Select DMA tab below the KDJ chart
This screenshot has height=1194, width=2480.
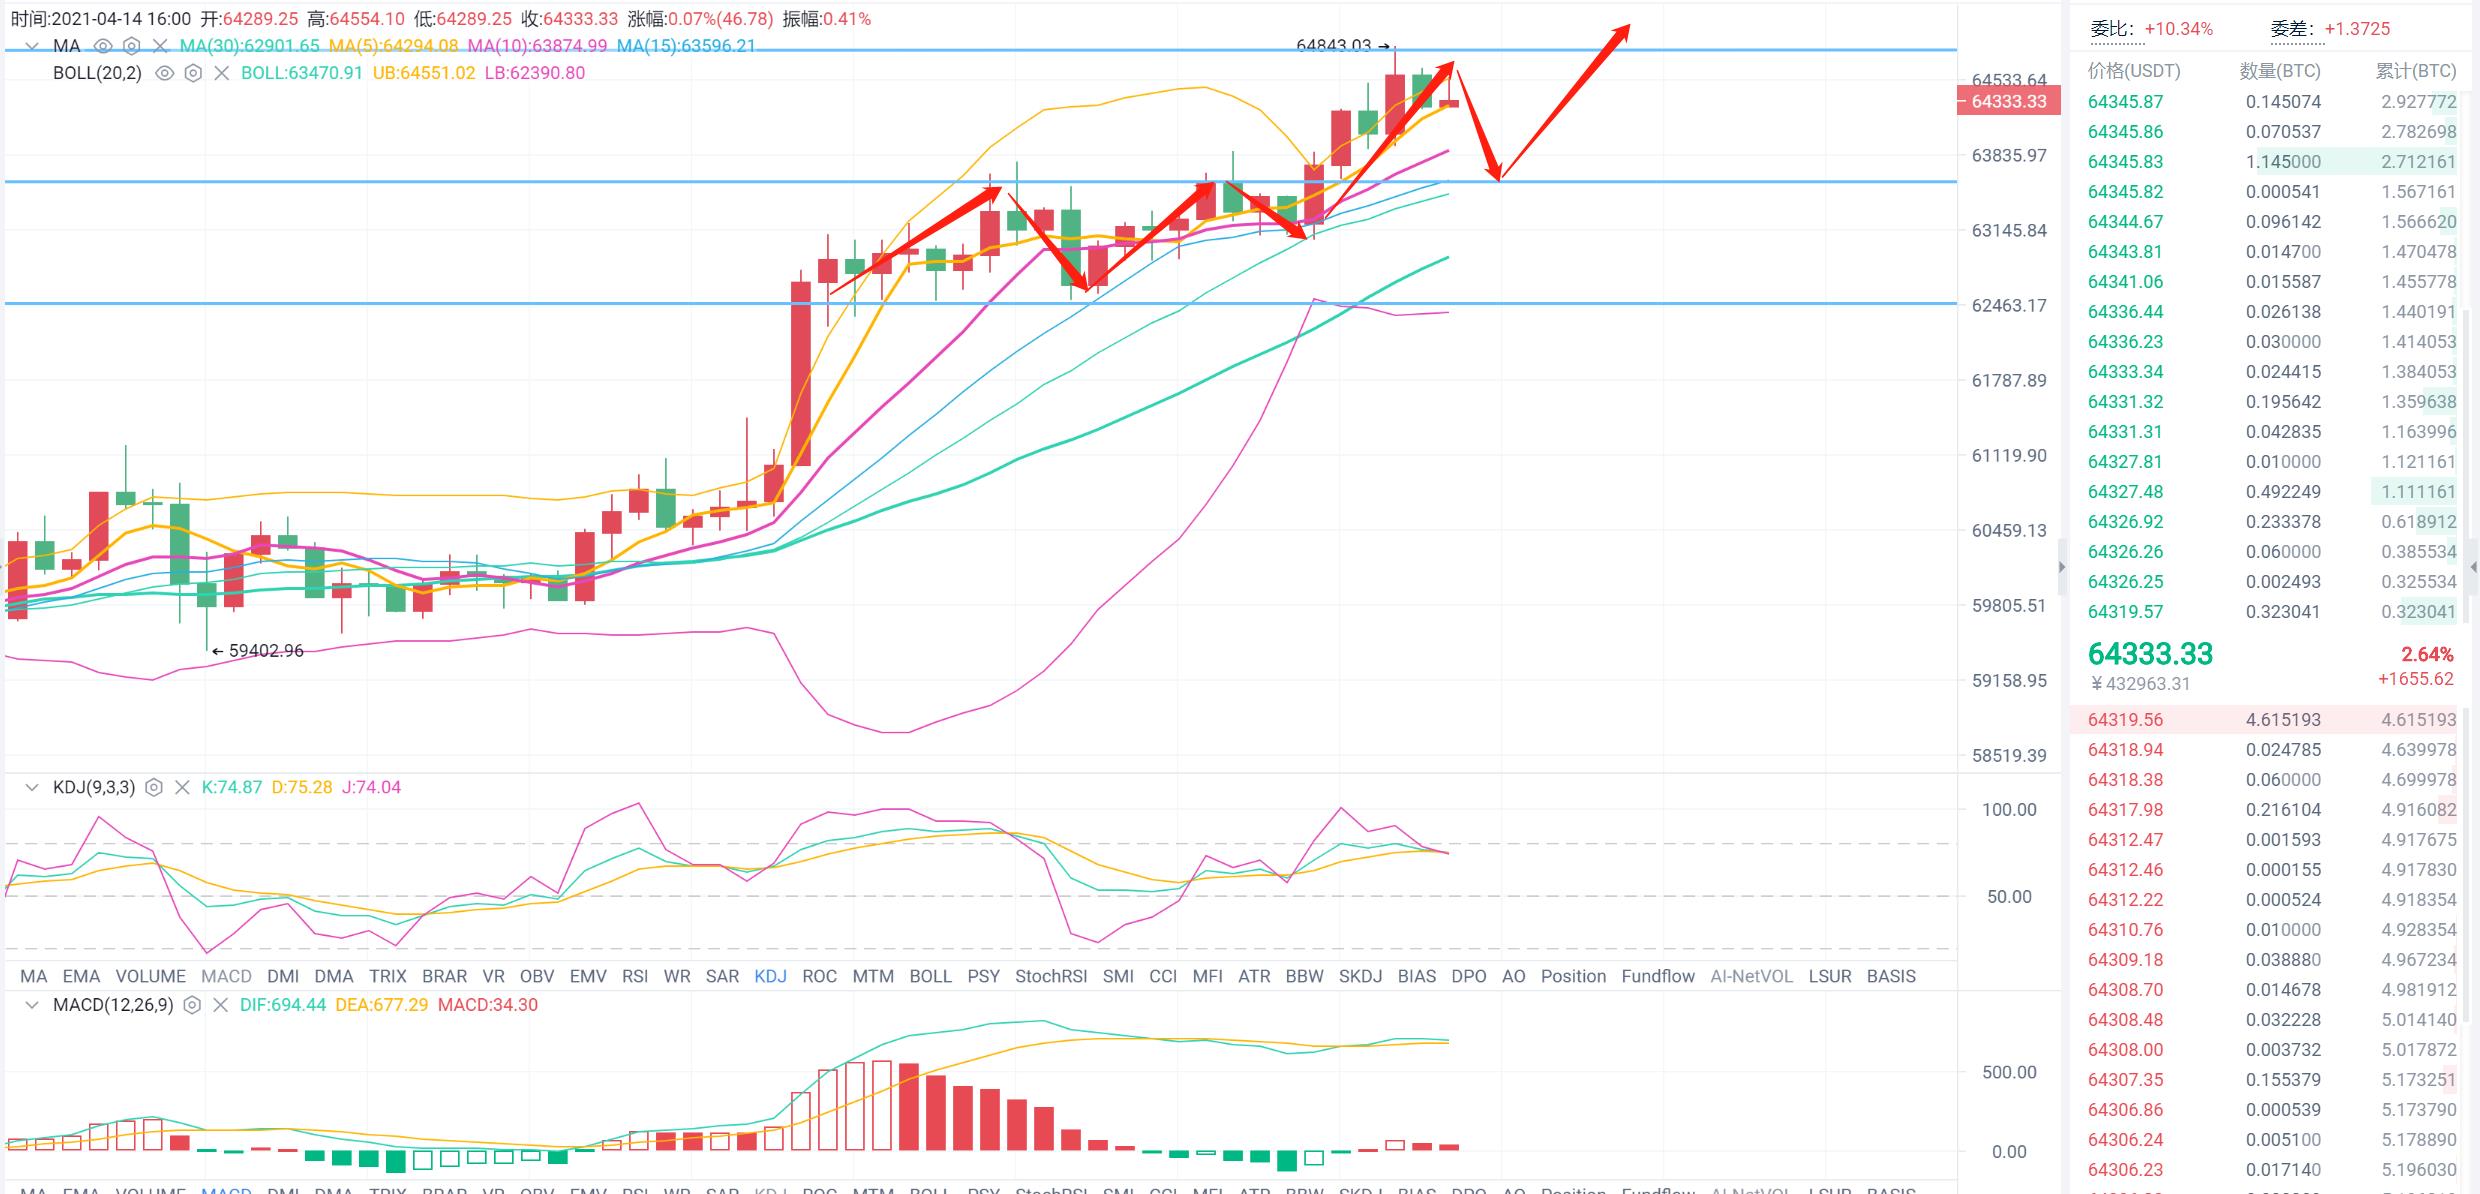point(334,976)
